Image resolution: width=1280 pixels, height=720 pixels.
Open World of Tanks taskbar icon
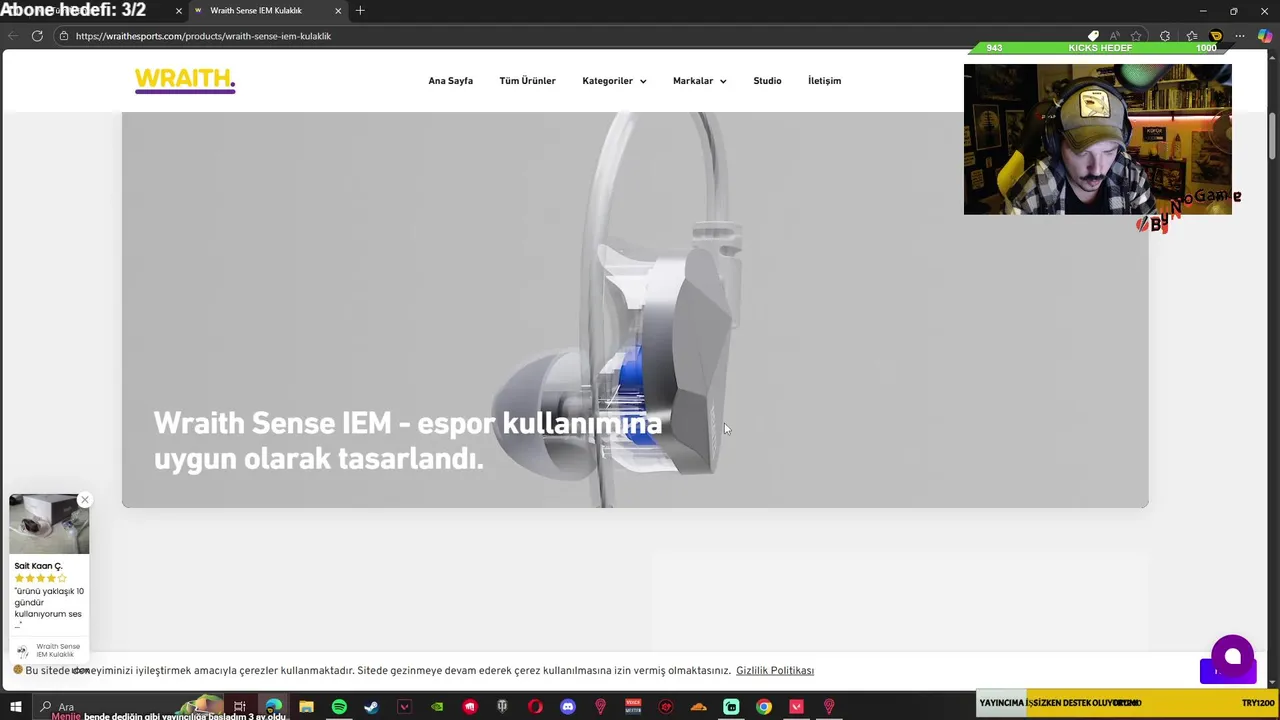pyautogui.click(x=502, y=707)
